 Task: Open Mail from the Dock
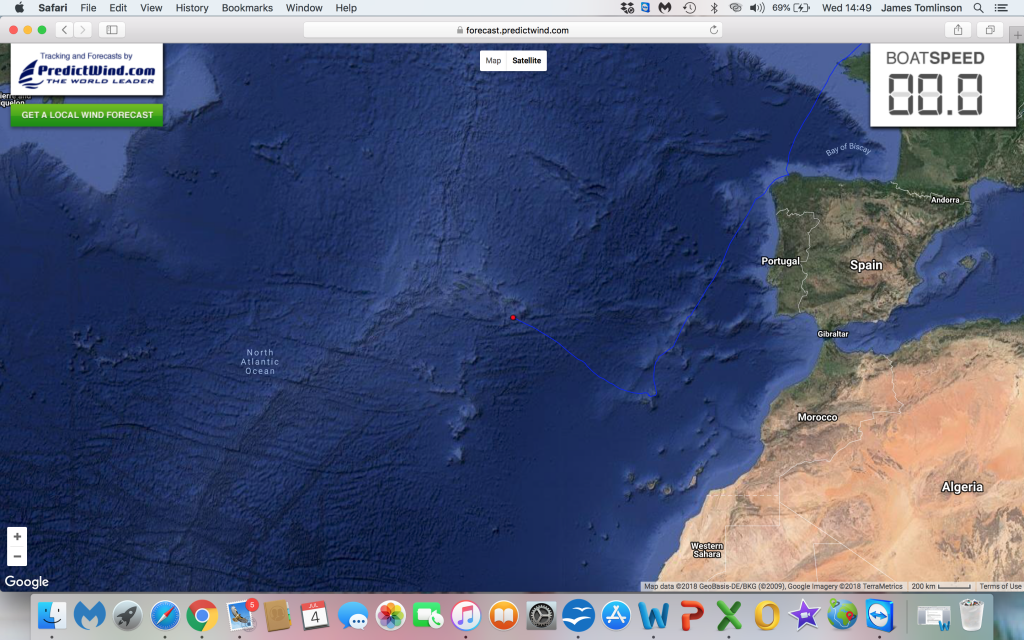coord(240,615)
